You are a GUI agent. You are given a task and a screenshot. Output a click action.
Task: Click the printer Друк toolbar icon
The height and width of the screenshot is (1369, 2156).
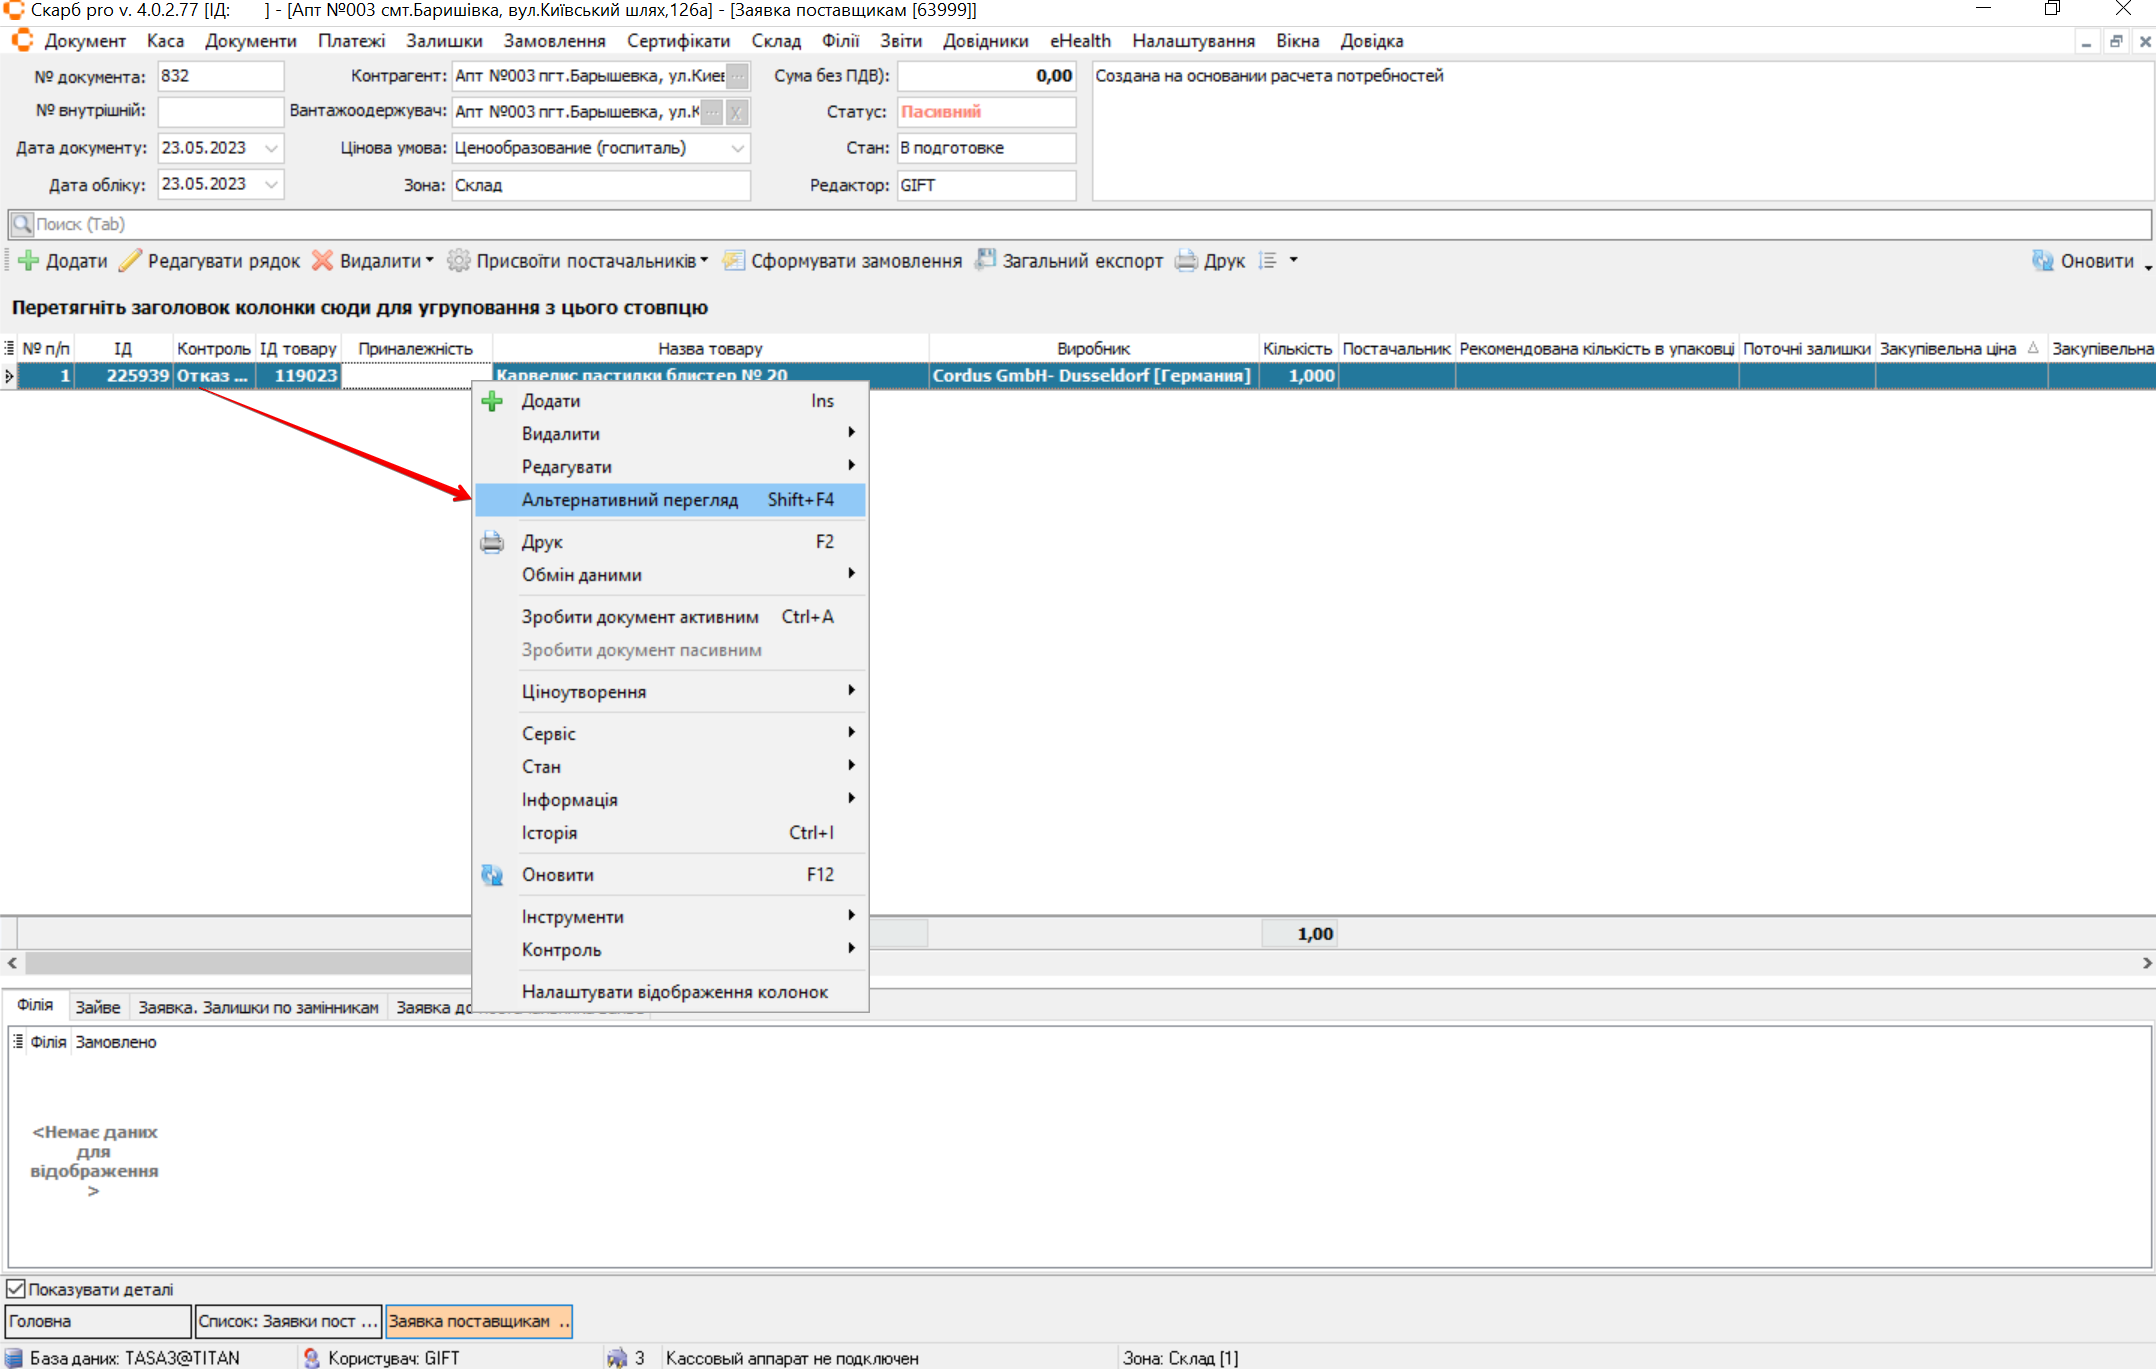pos(1186,261)
